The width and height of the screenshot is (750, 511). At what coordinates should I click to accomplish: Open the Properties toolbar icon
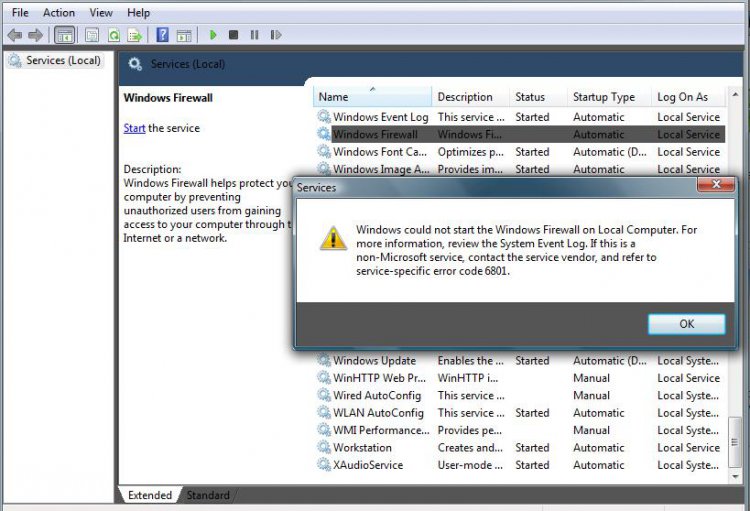tap(92, 35)
